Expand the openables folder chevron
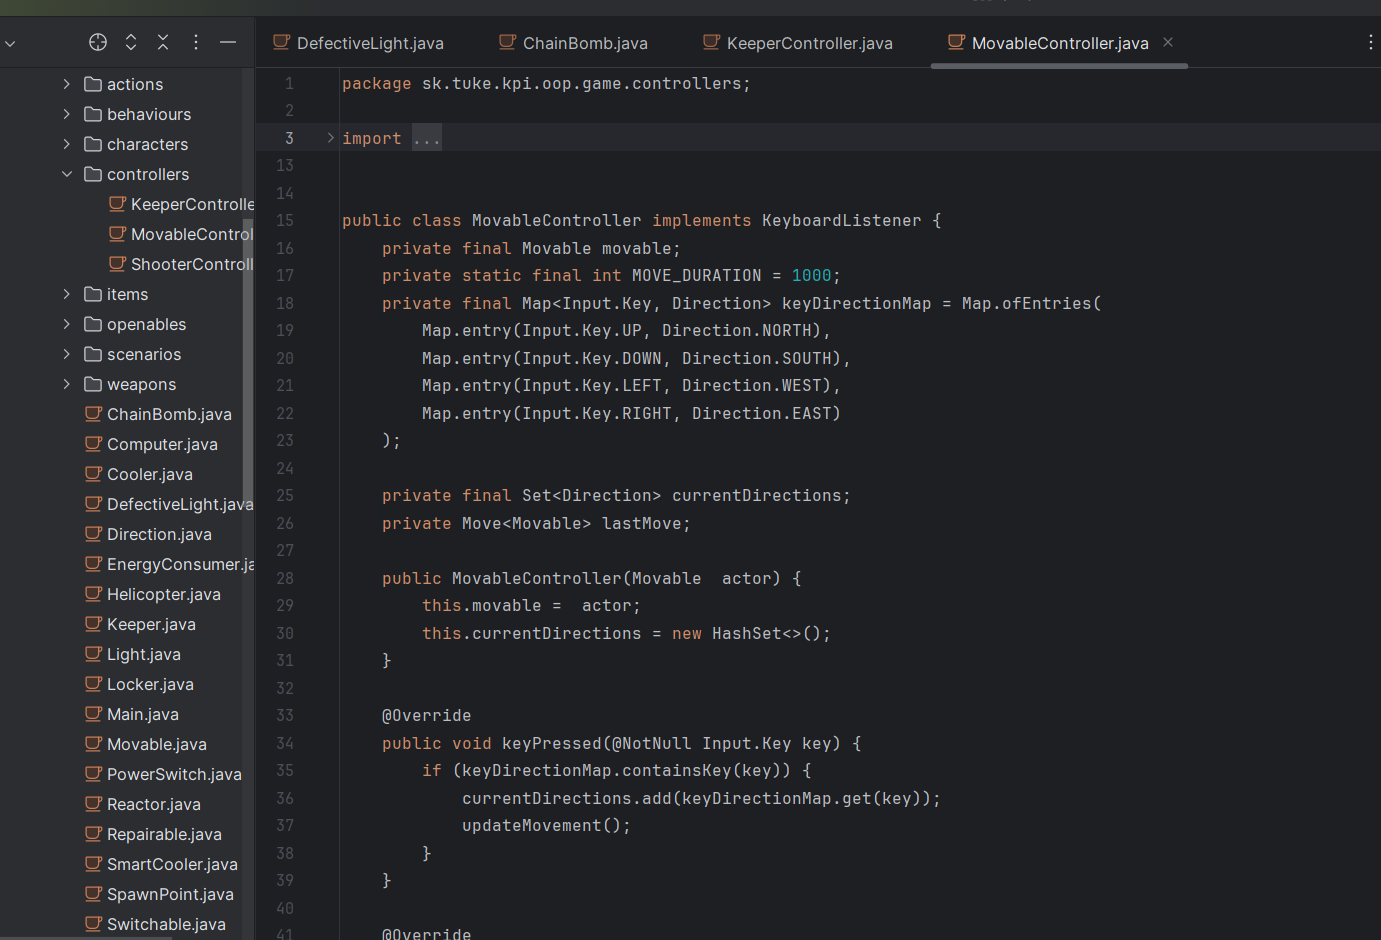The height and width of the screenshot is (940, 1381). point(67,324)
